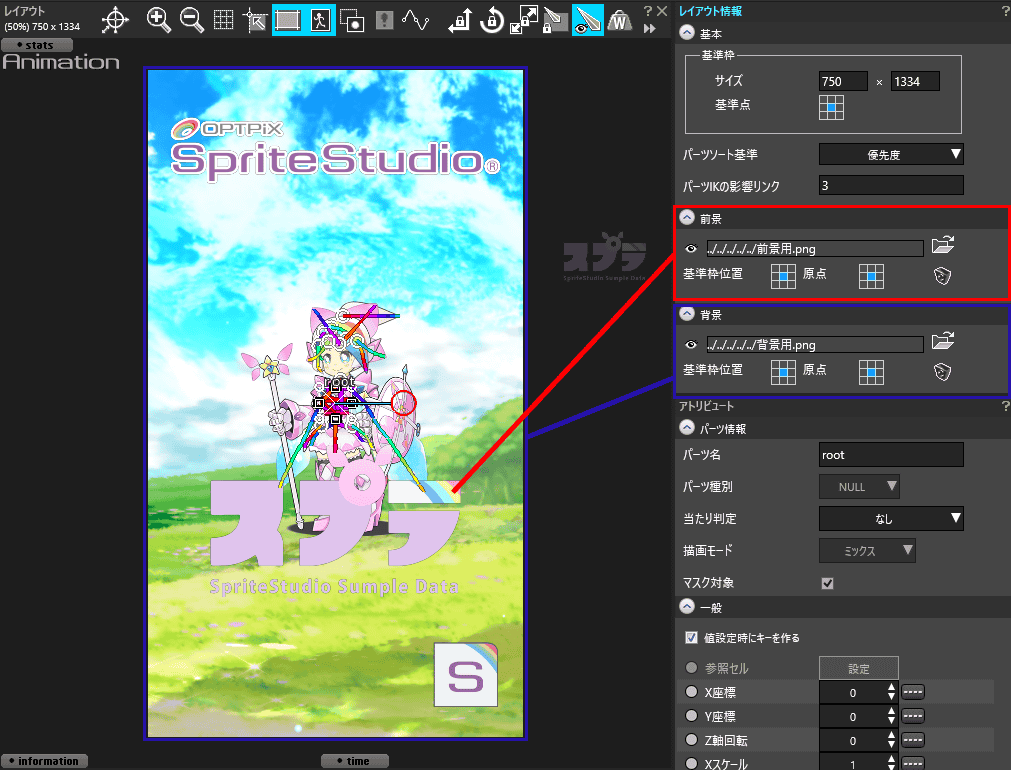Click the dashed key button for X座標
1011x770 pixels.
pos(912,692)
